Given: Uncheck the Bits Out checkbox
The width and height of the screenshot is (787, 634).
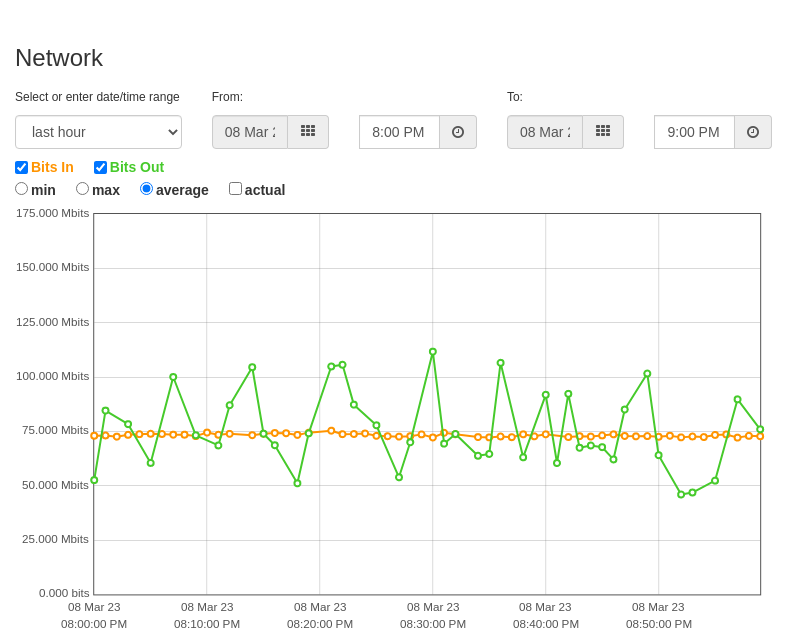Looking at the screenshot, I should (100, 167).
